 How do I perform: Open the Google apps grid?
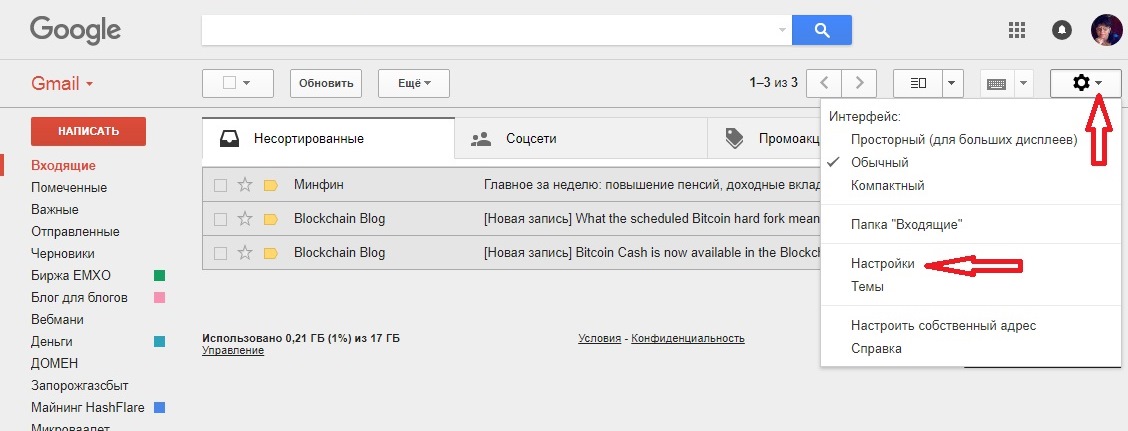(1016, 30)
